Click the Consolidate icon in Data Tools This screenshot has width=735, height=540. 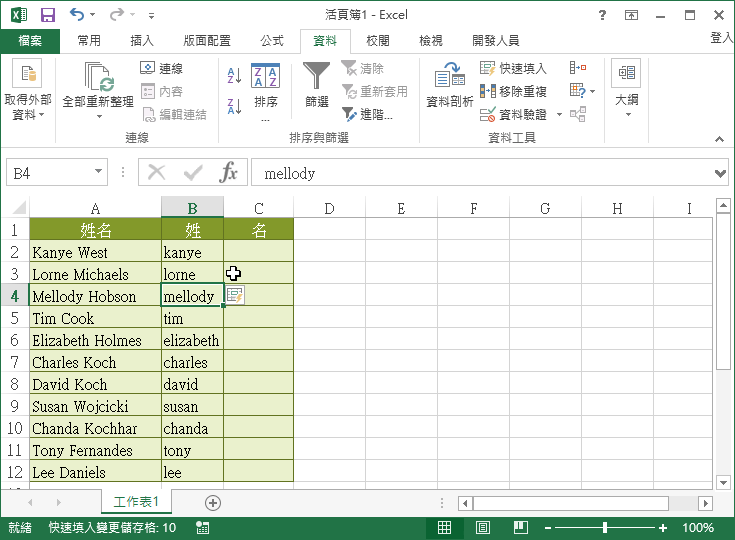(x=578, y=68)
